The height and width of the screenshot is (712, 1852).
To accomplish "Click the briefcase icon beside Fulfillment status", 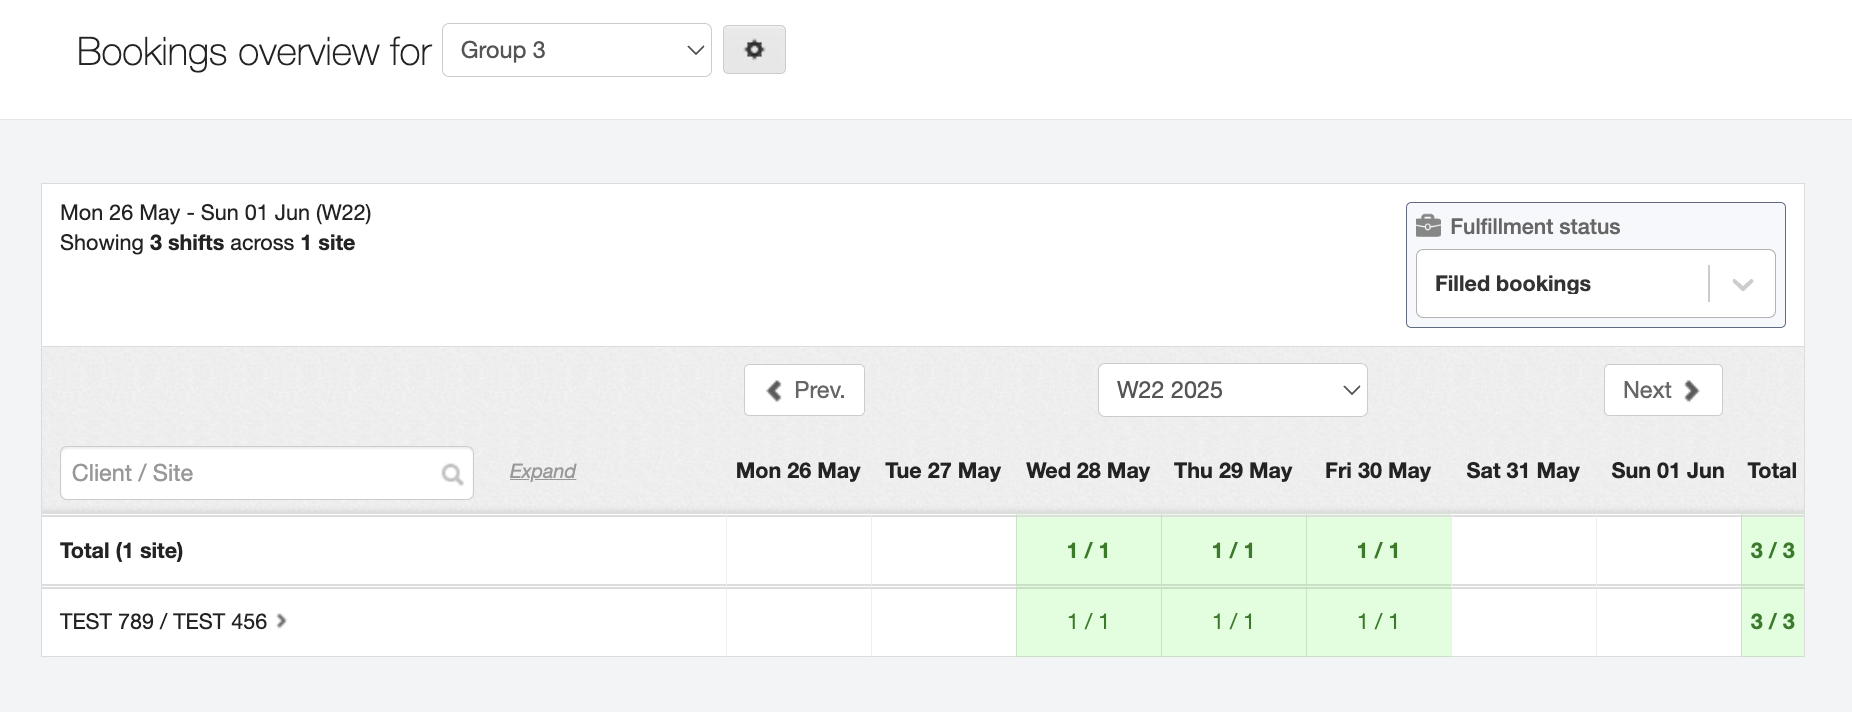I will 1429,226.
